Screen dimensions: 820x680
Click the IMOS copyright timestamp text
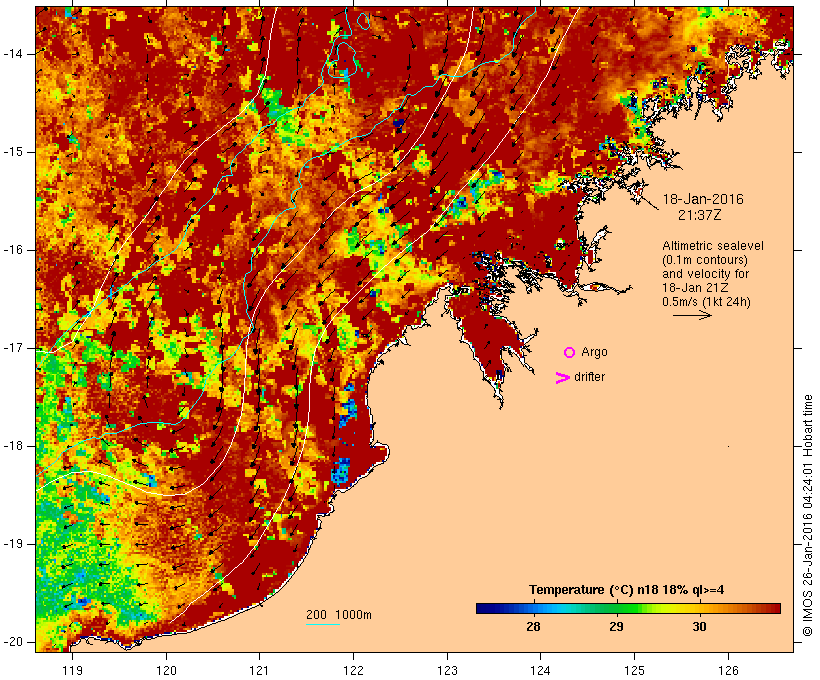(807, 516)
